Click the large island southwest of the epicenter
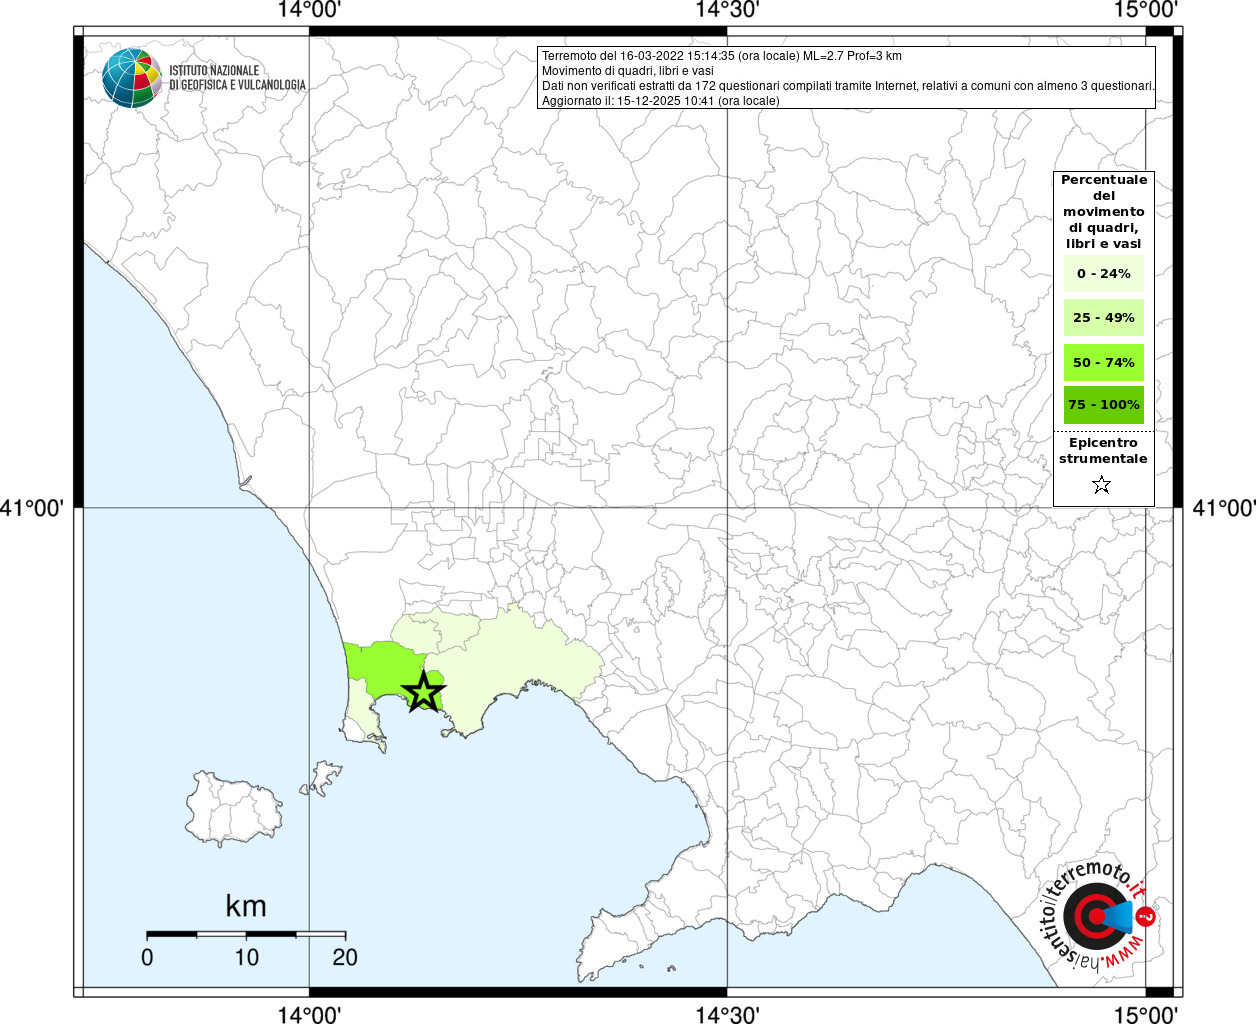Image resolution: width=1256 pixels, height=1024 pixels. [234, 808]
